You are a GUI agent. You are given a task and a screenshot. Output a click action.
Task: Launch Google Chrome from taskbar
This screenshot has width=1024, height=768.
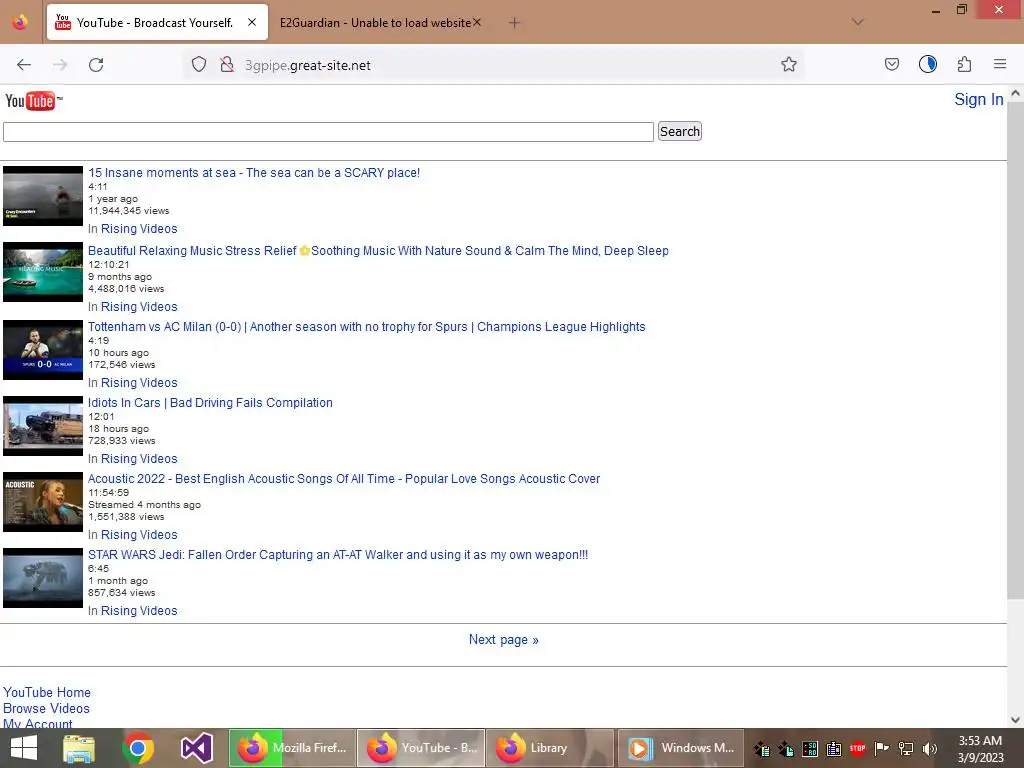(138, 748)
